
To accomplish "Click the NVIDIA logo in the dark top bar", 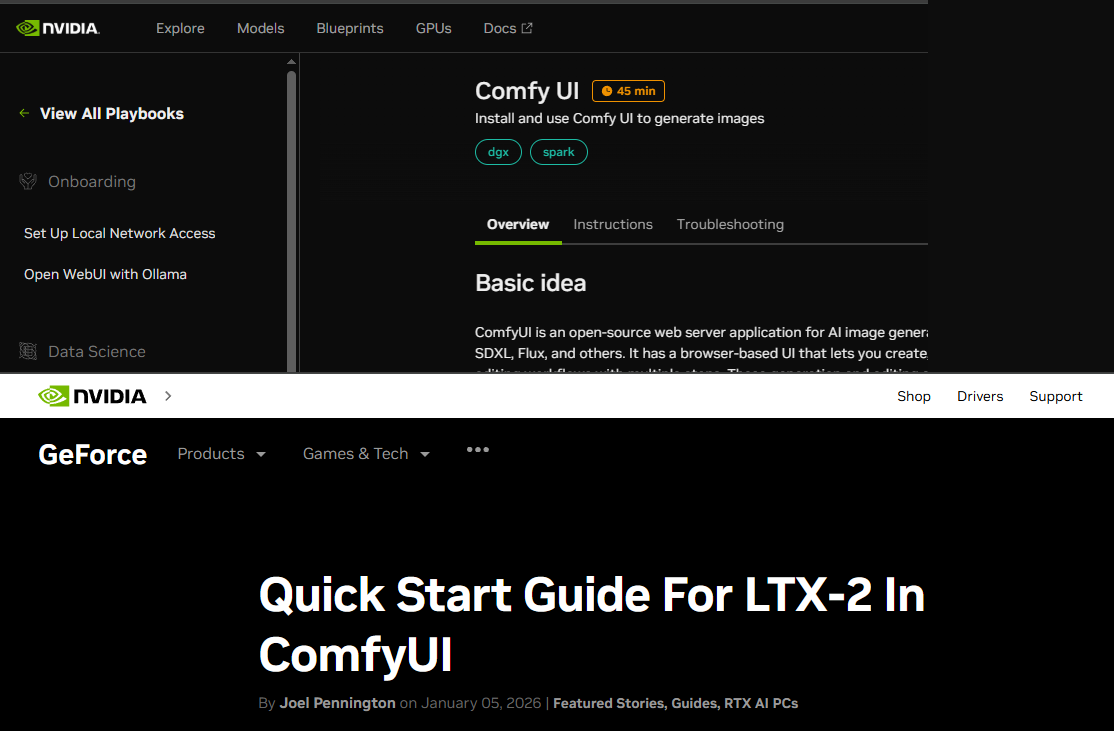I will (x=58, y=28).
